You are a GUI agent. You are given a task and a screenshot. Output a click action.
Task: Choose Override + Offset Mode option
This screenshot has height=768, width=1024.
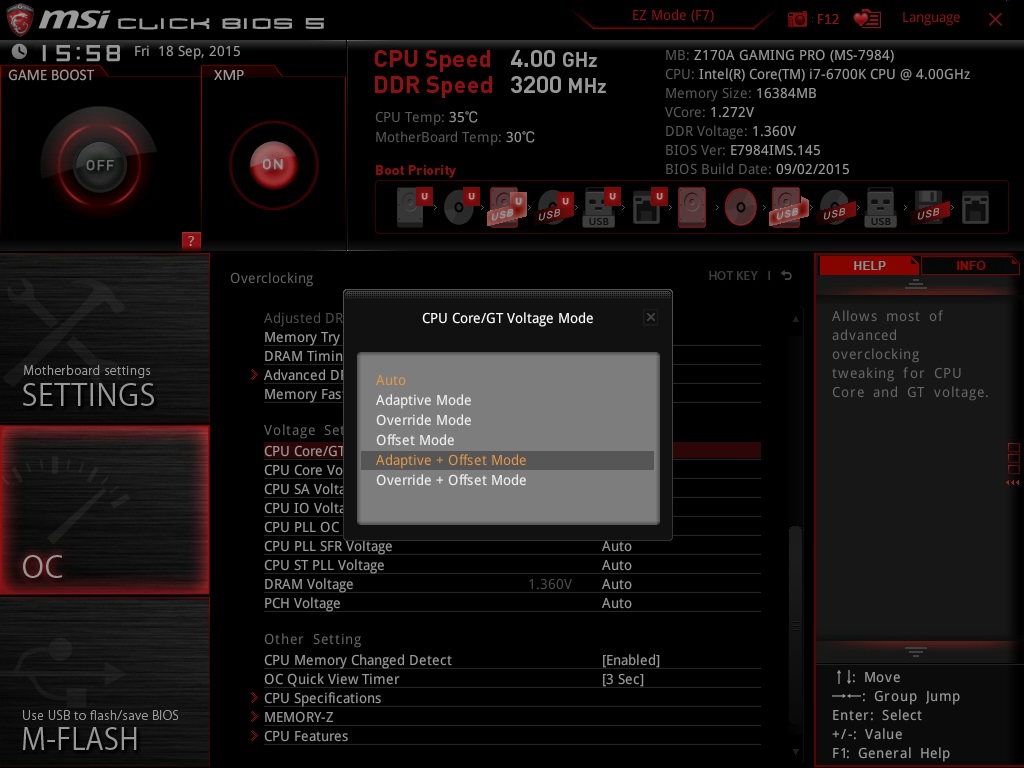coord(507,480)
